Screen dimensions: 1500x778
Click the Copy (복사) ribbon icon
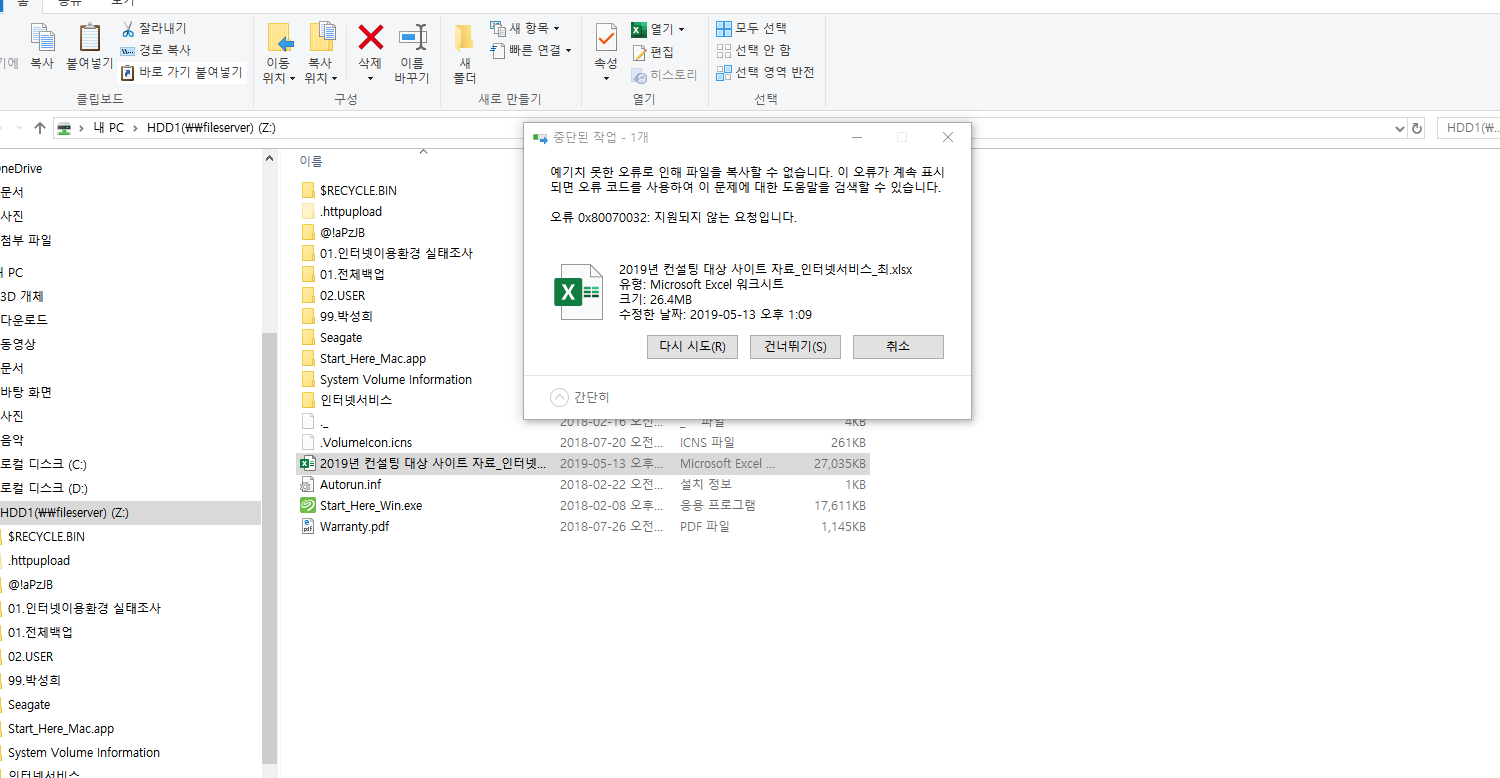(x=42, y=47)
